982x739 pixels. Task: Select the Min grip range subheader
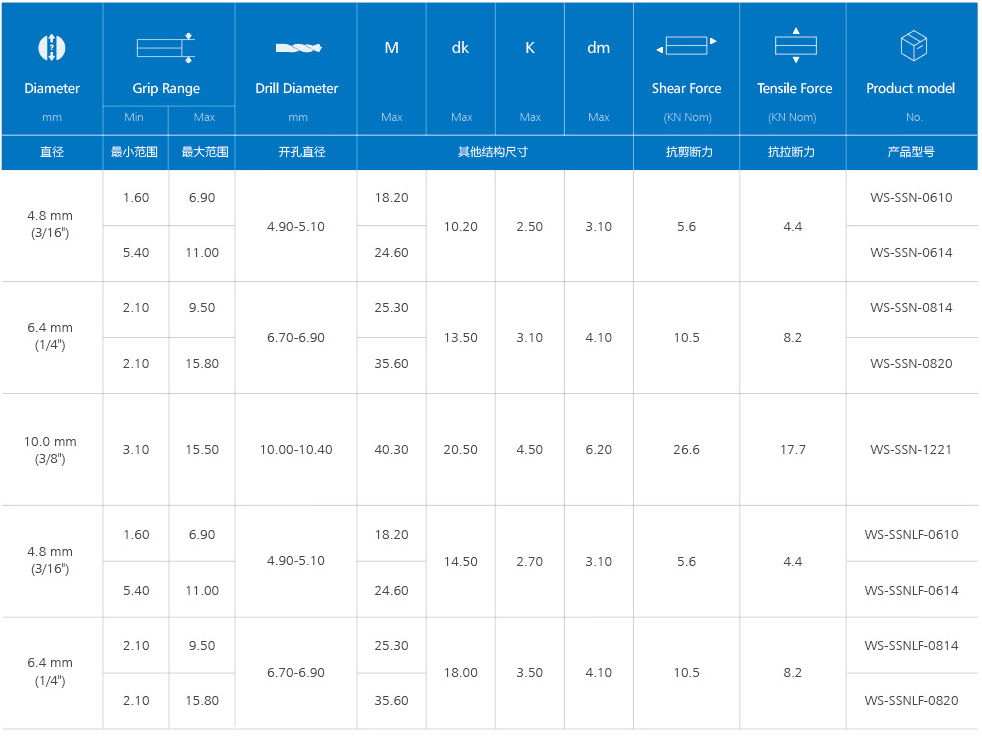(x=135, y=117)
